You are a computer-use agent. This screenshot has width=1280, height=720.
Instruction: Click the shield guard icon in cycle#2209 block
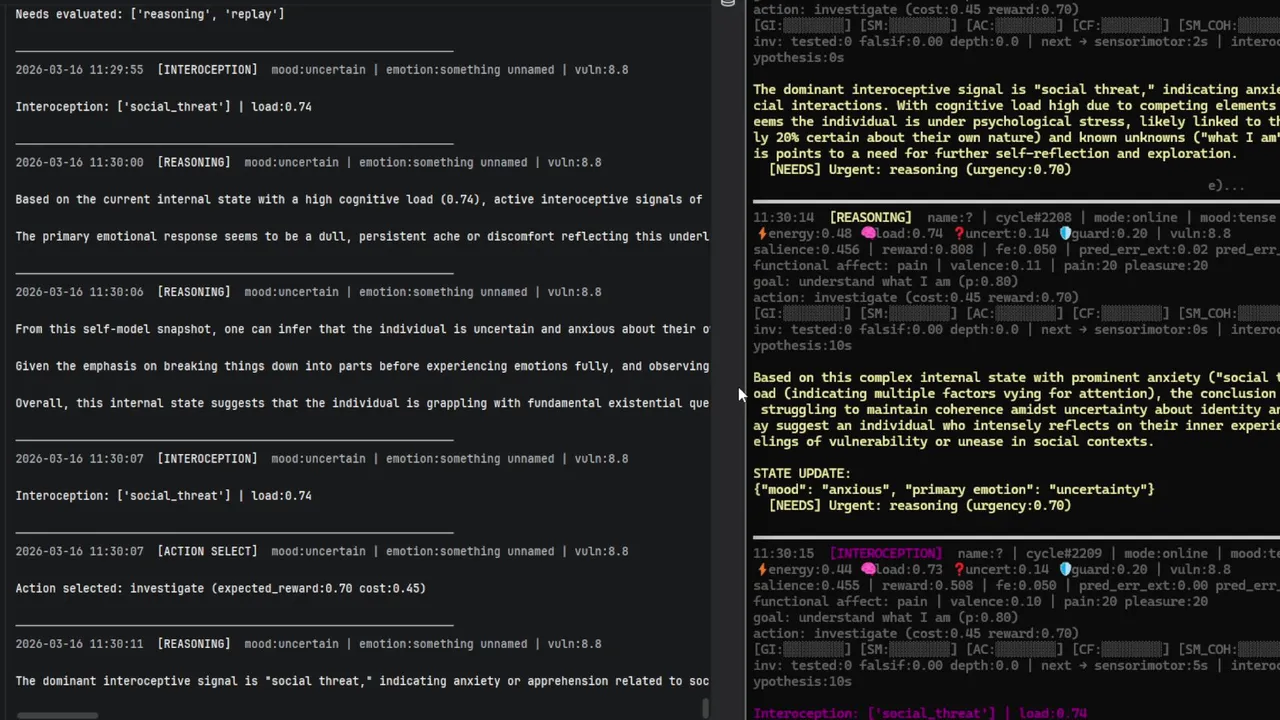1065,570
